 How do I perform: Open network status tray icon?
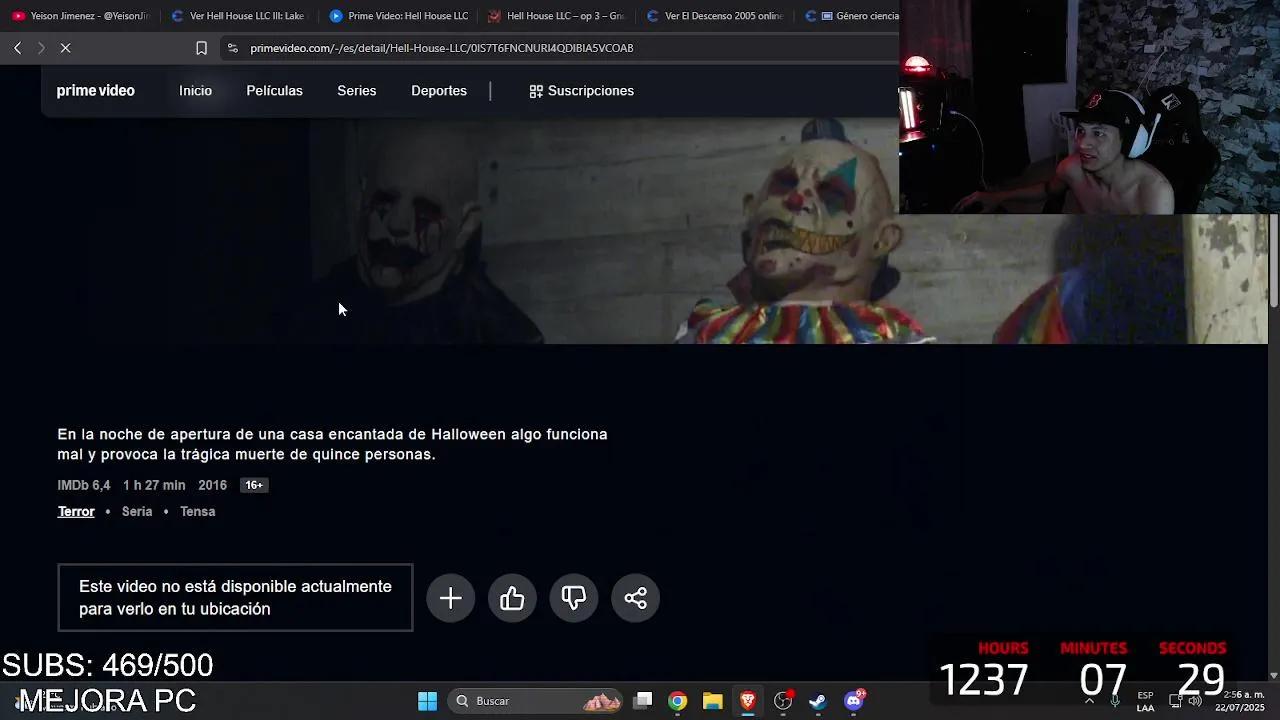(x=1176, y=701)
